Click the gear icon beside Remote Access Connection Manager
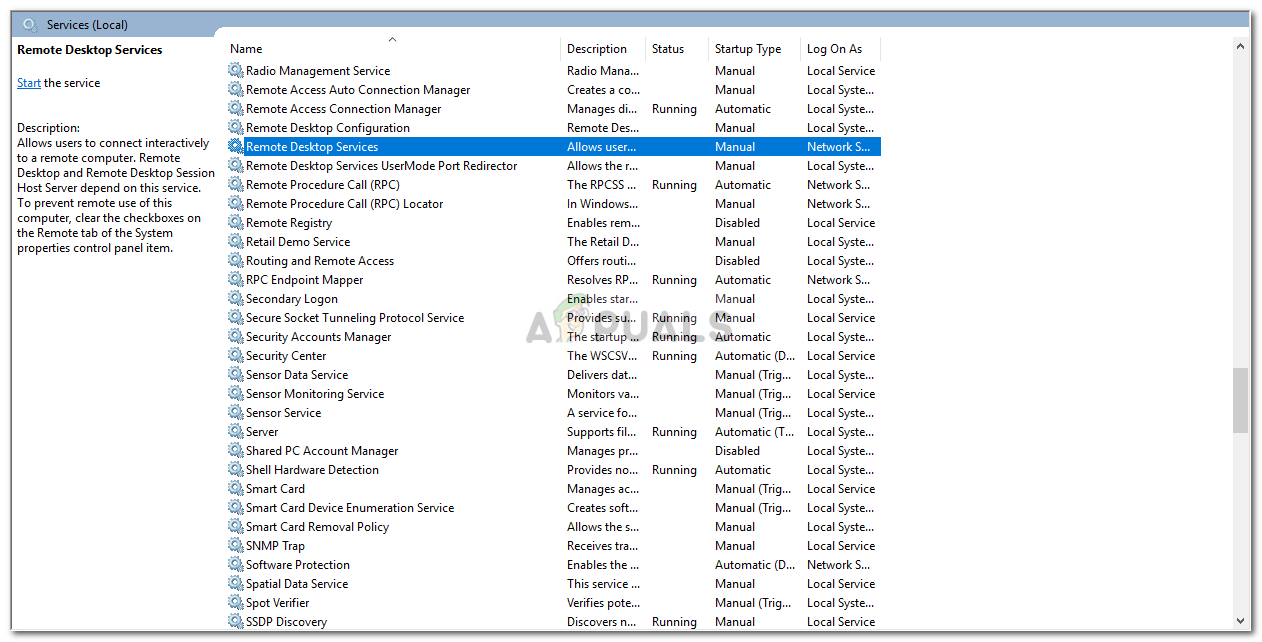This screenshot has height=642, width=1262. click(235, 109)
